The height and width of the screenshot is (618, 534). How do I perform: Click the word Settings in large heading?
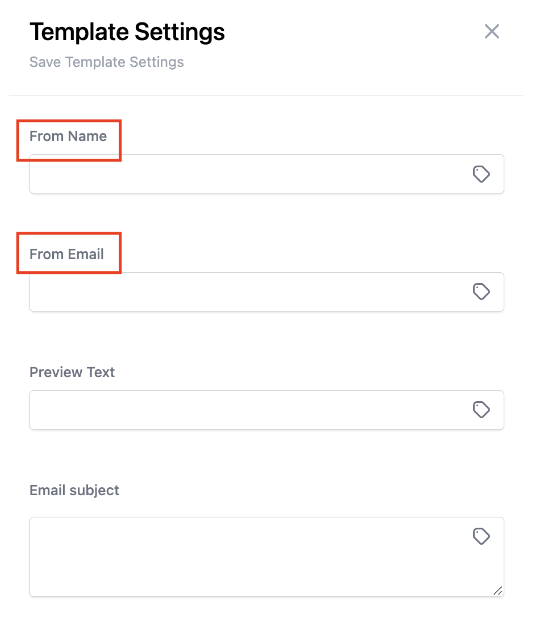point(180,32)
